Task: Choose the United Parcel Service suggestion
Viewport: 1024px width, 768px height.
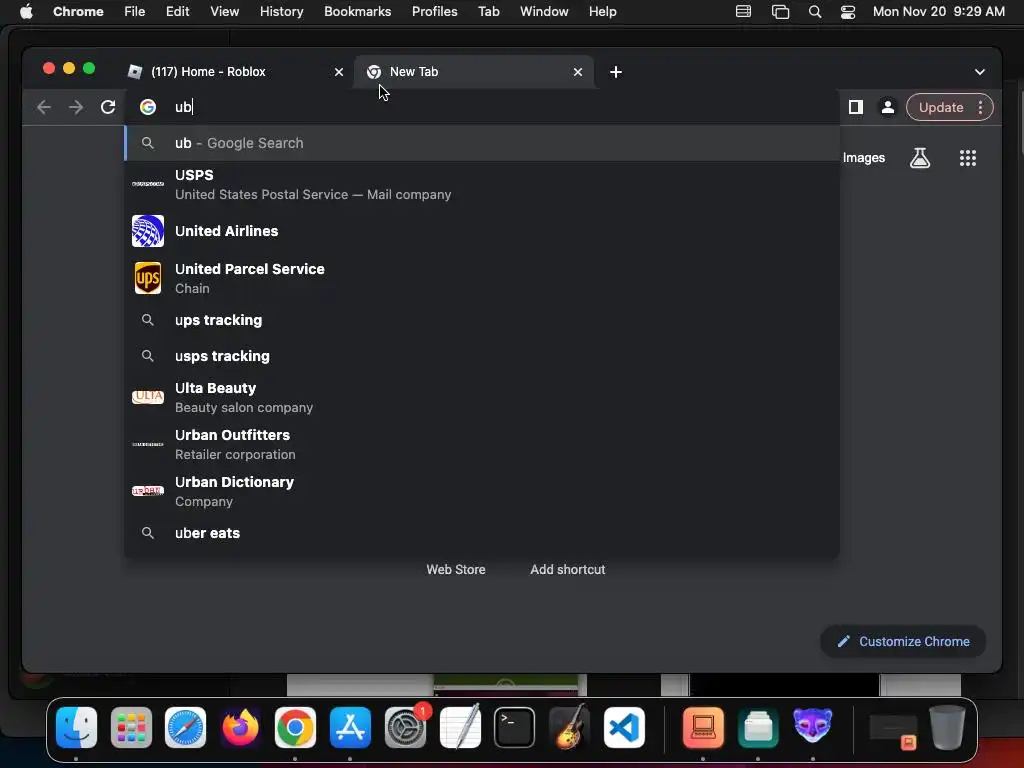Action: [482, 278]
